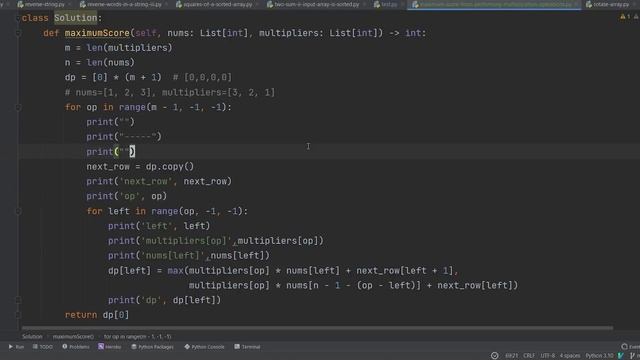Viewport: 640px width, 360px height.
Task: Change CRLF line separator setting
Action: (x=529, y=356)
